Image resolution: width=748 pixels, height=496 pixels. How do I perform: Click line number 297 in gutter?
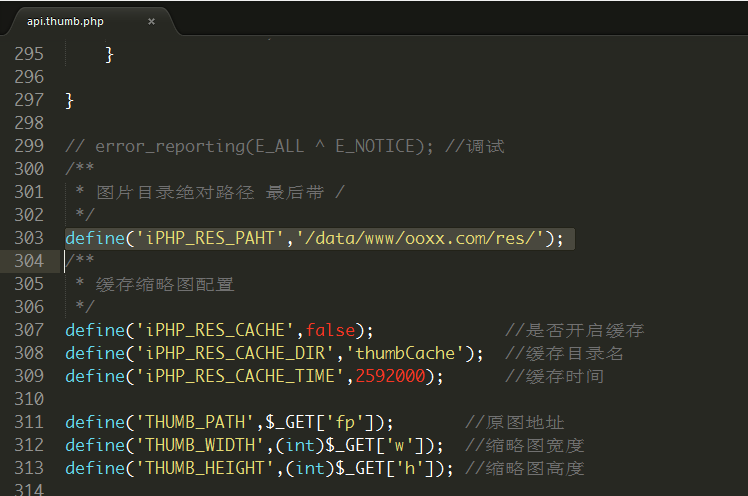29,100
